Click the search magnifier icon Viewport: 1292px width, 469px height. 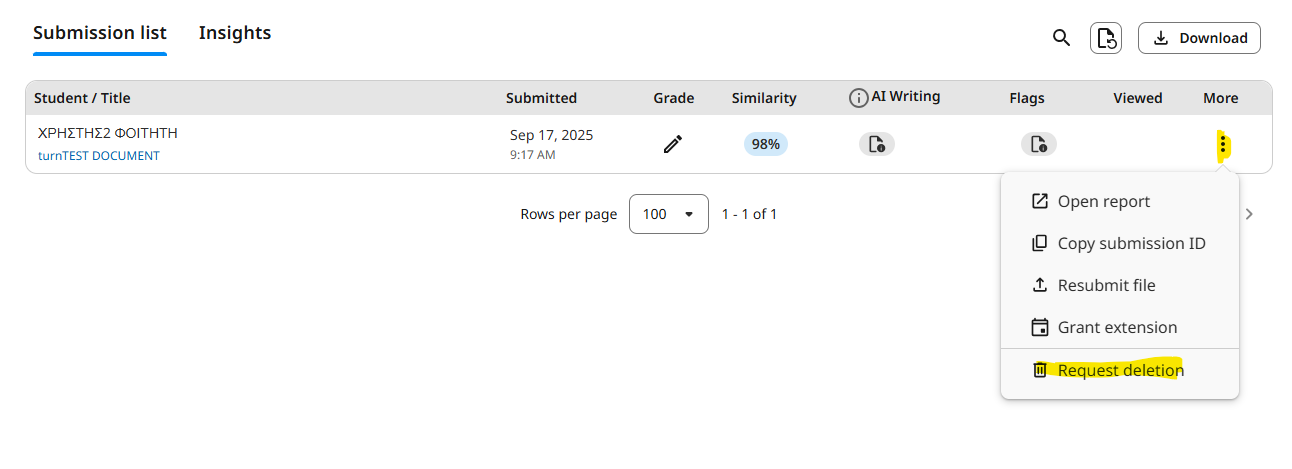(1061, 38)
